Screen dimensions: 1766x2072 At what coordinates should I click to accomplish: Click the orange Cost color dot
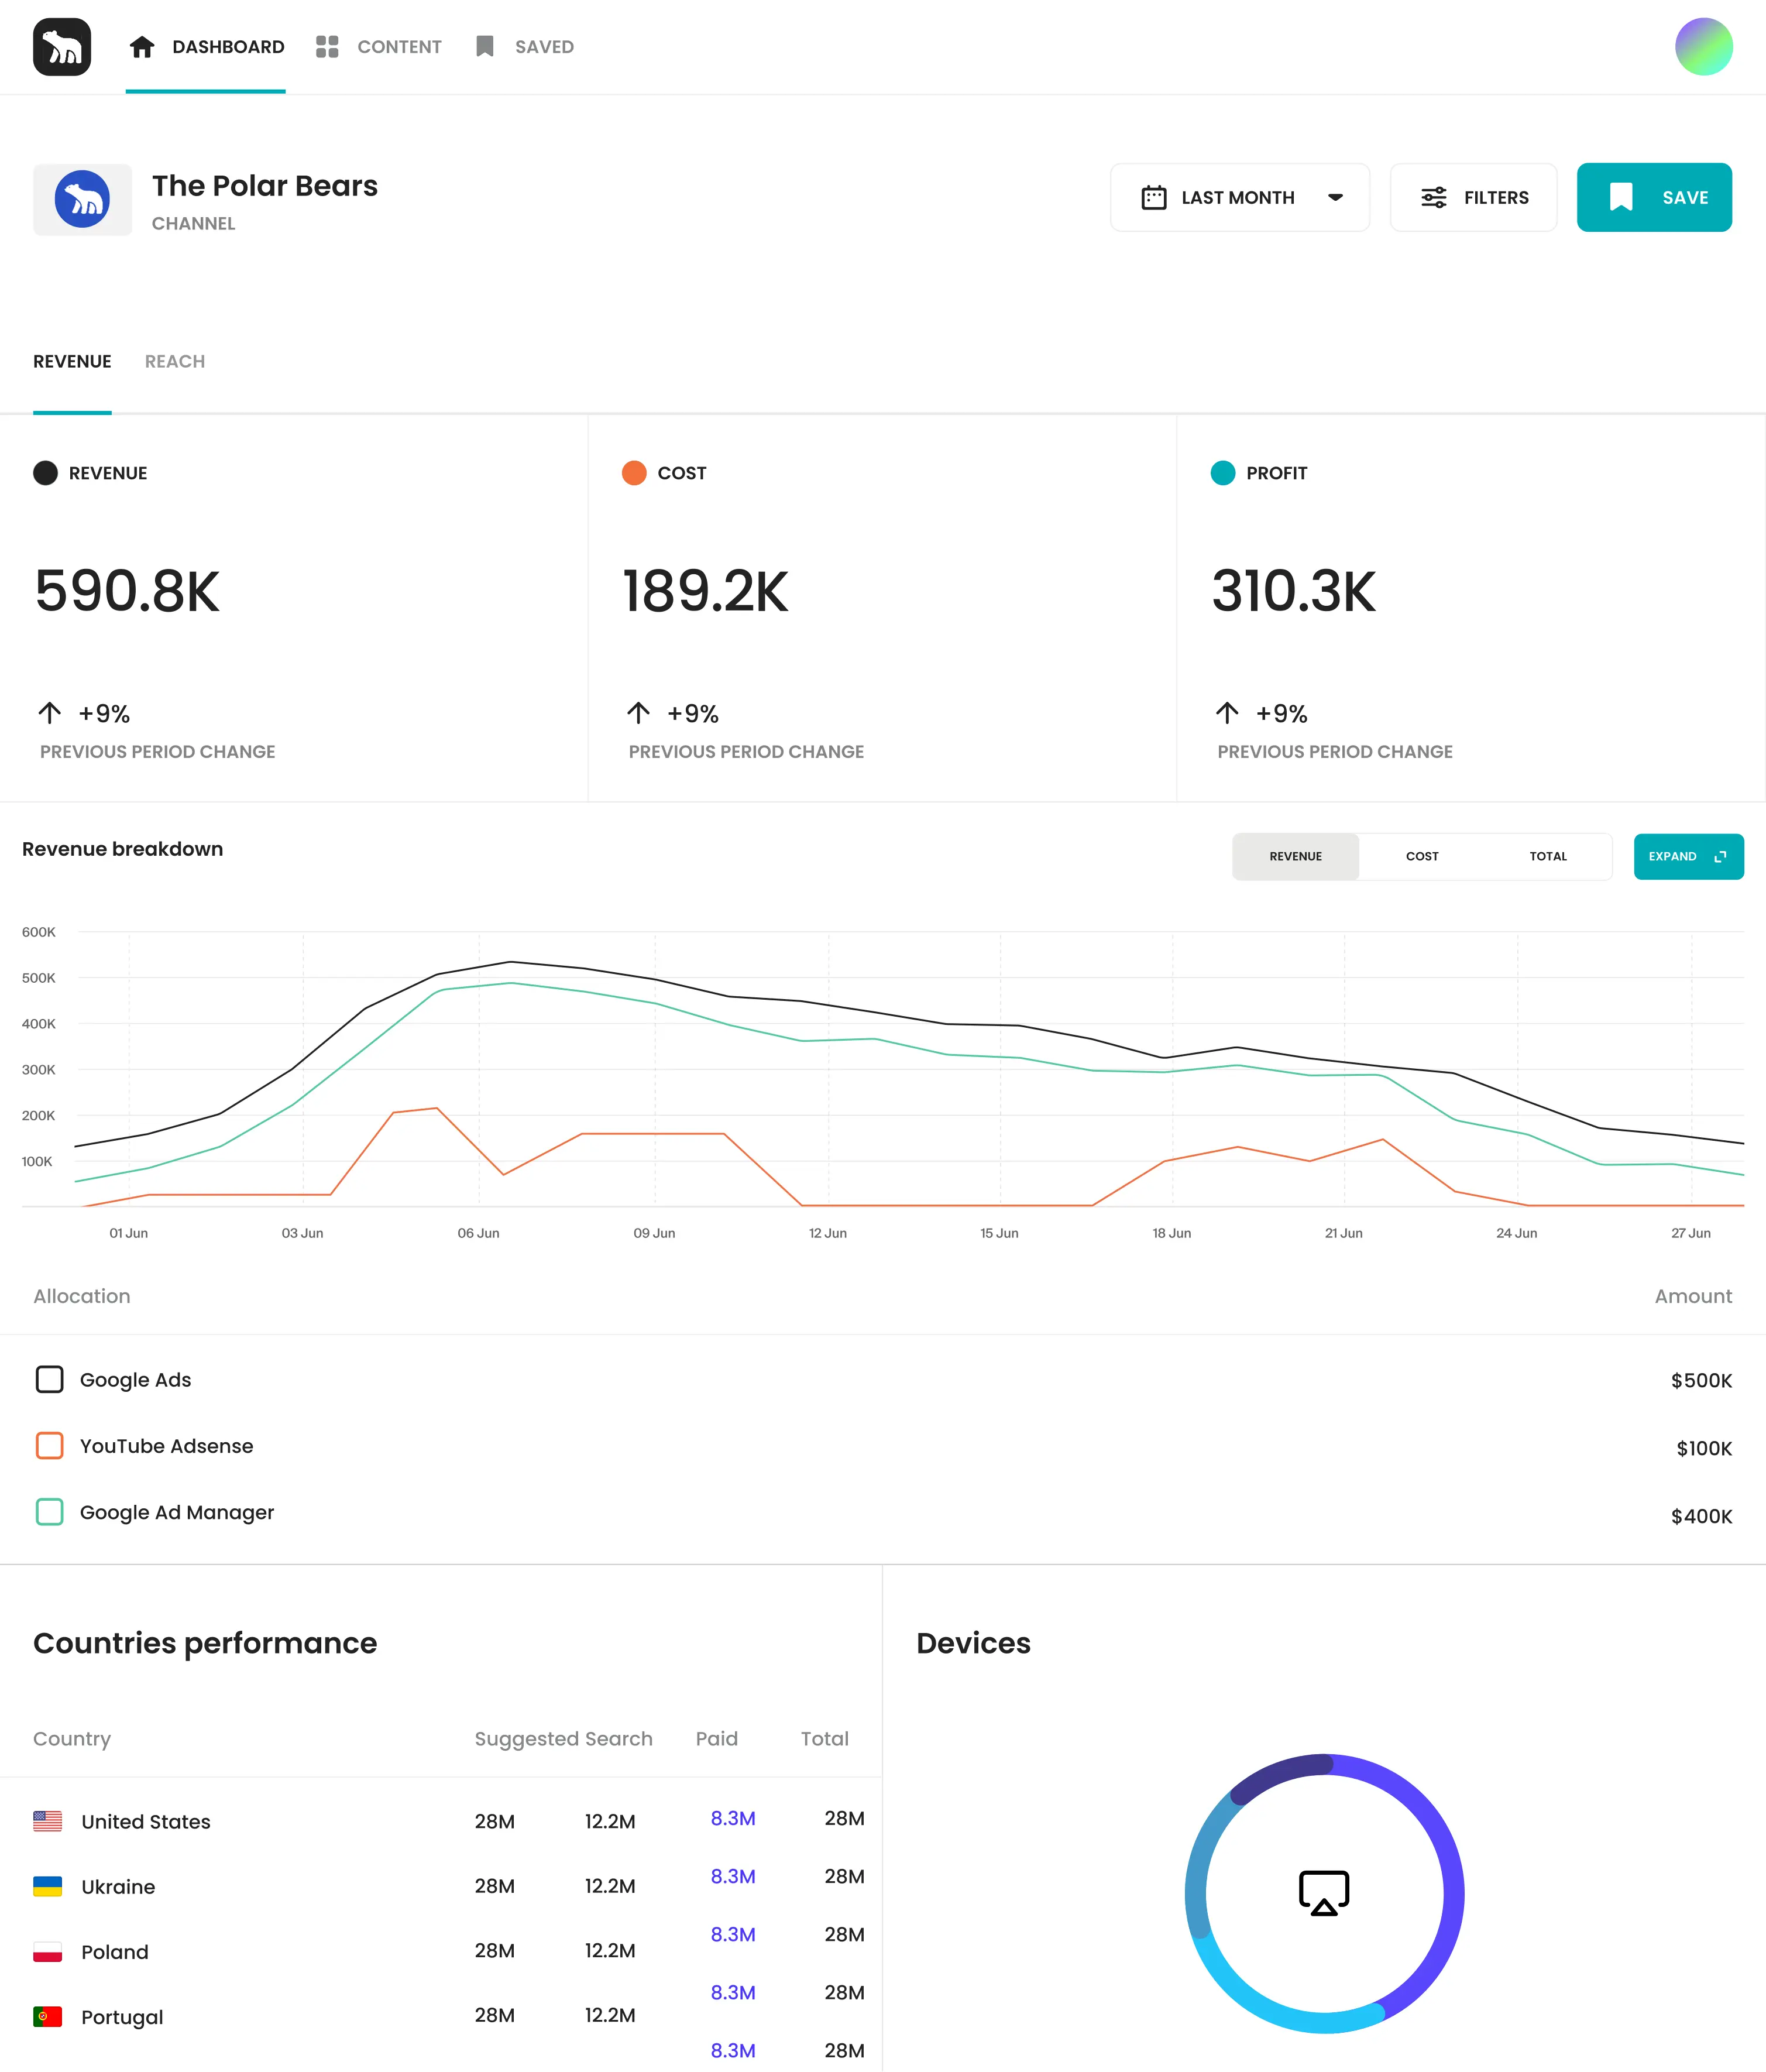[x=634, y=473]
